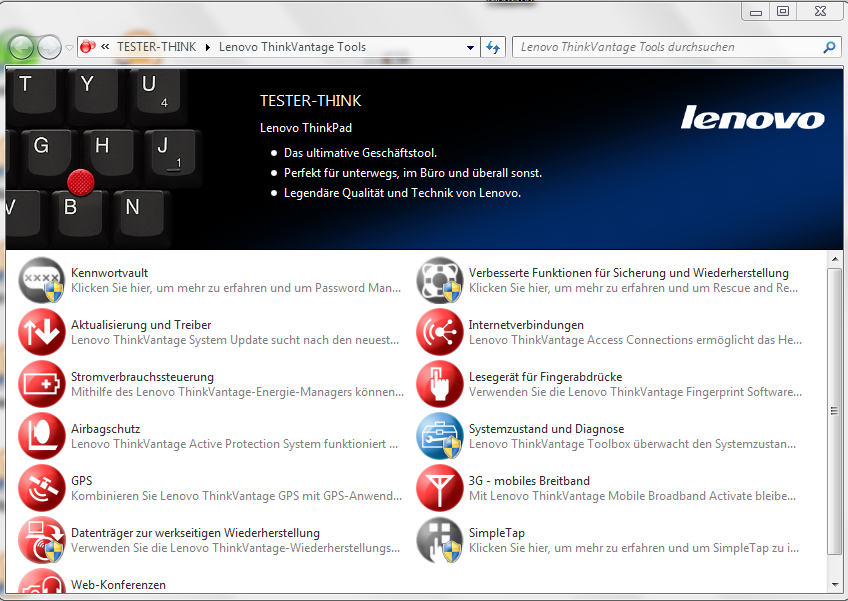
Task: Click the Energie-Managers description text
Action: pyautogui.click(x=237, y=392)
